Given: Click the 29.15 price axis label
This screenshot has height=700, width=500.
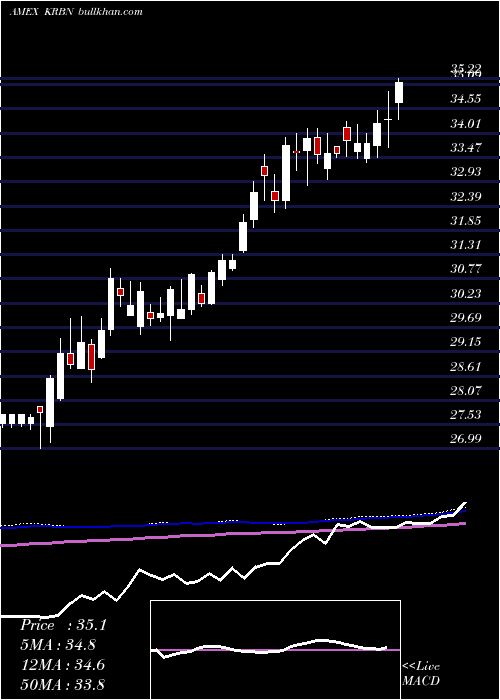Looking at the screenshot, I should tap(466, 342).
